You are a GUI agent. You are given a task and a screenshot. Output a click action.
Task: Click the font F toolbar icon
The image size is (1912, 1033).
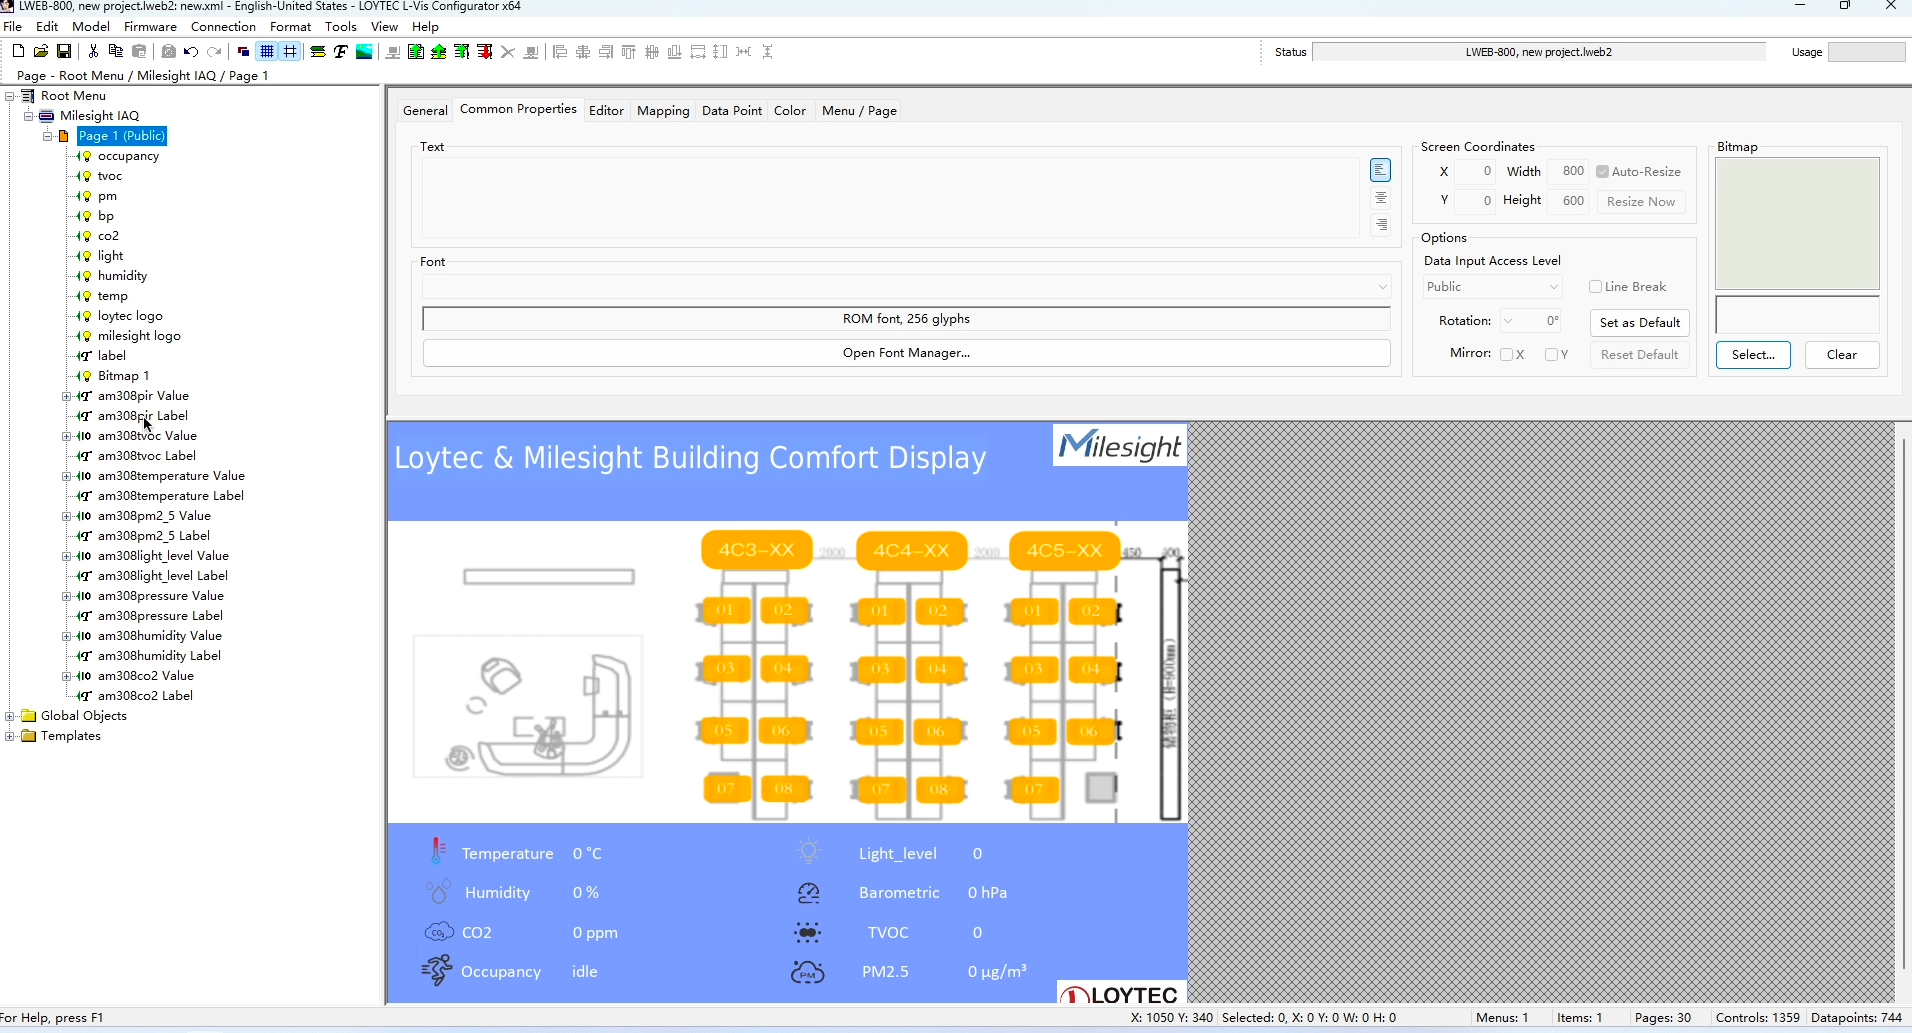pos(341,52)
